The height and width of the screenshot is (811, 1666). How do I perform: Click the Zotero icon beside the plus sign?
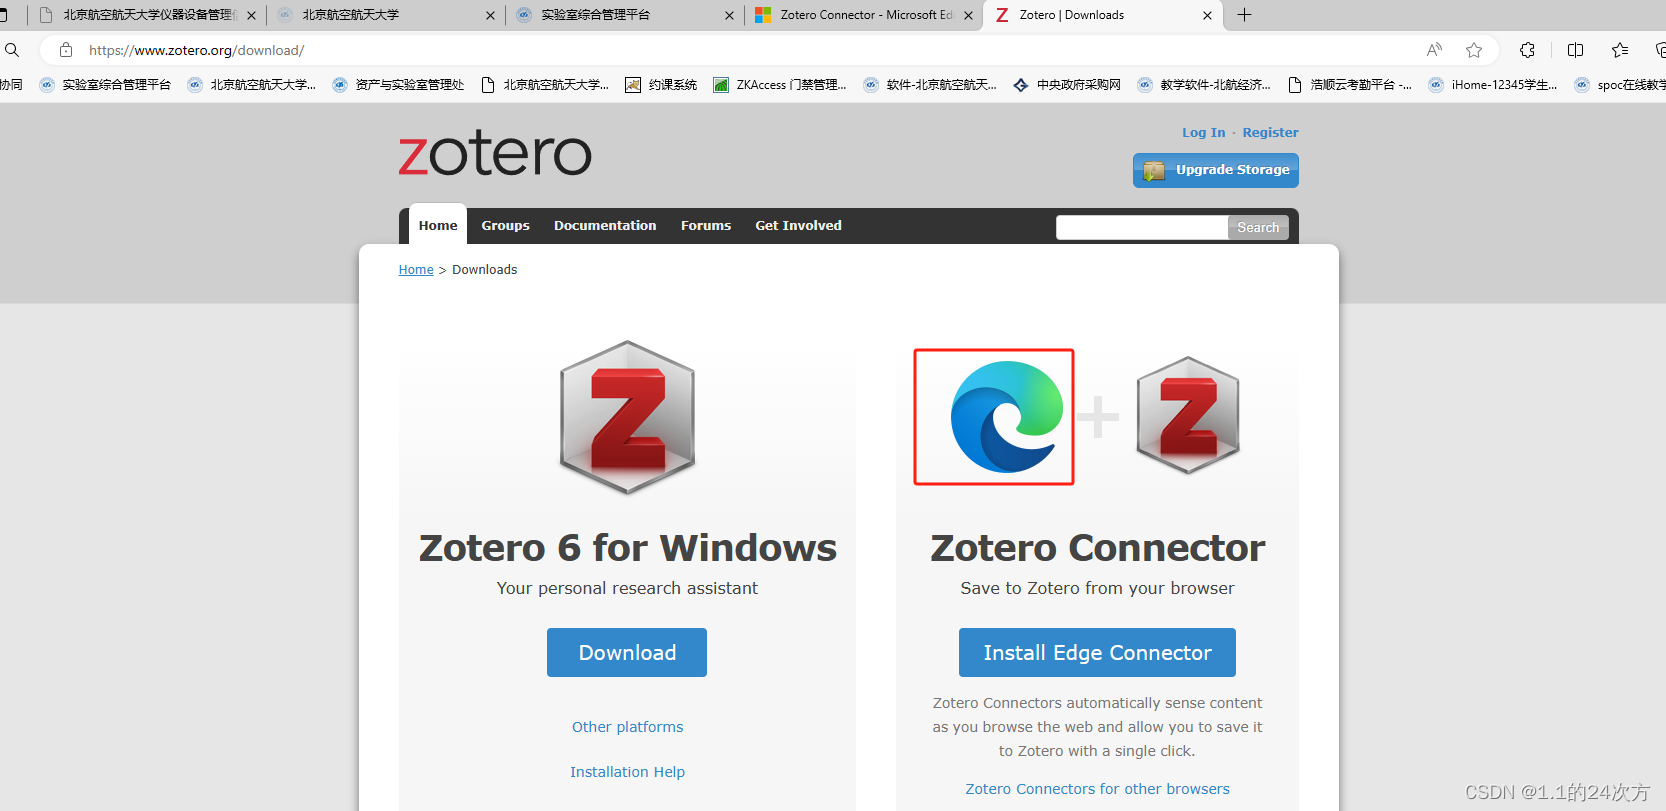1188,415
